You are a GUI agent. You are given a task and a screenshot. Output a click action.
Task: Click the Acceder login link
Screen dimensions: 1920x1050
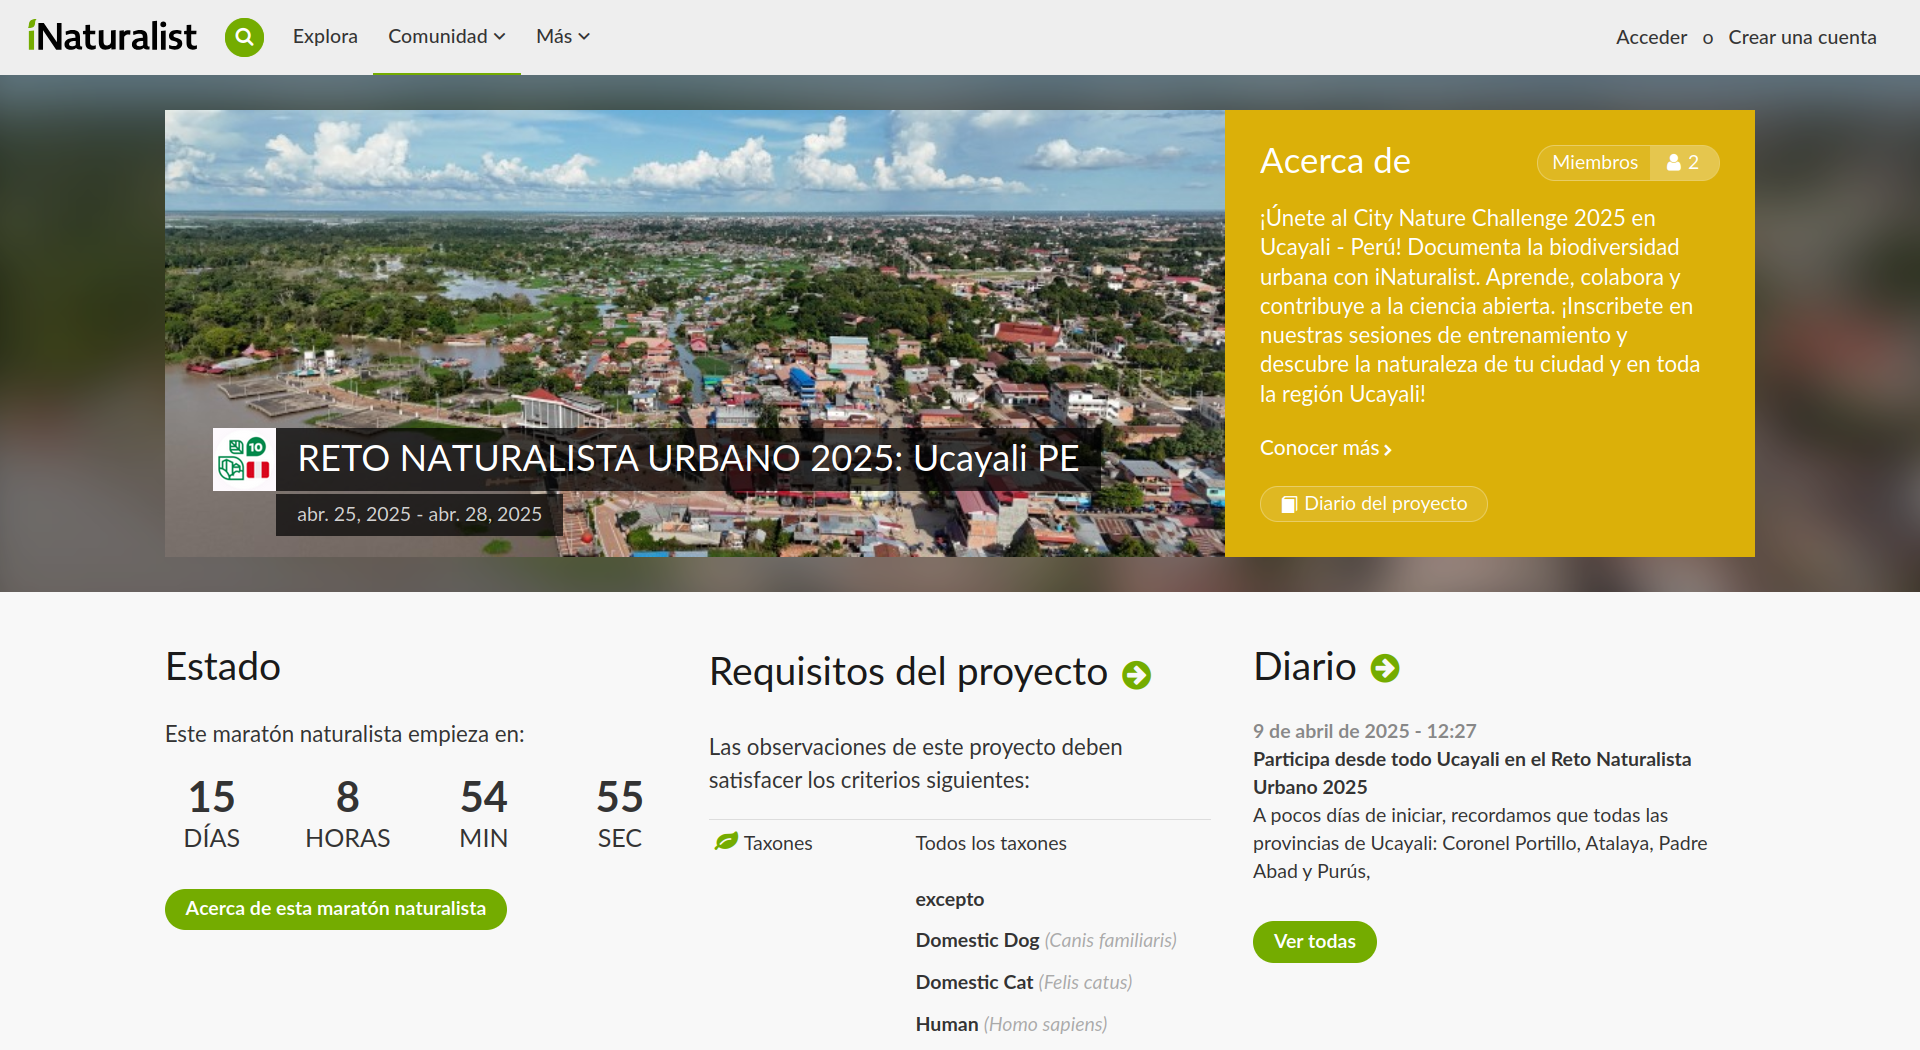coord(1651,37)
